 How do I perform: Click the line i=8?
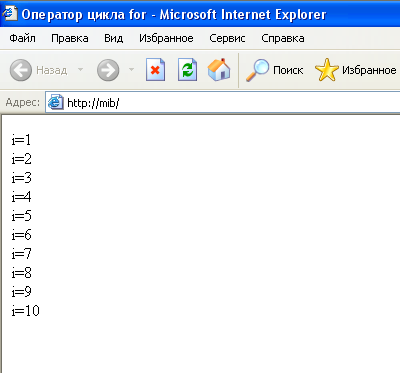point(22,273)
